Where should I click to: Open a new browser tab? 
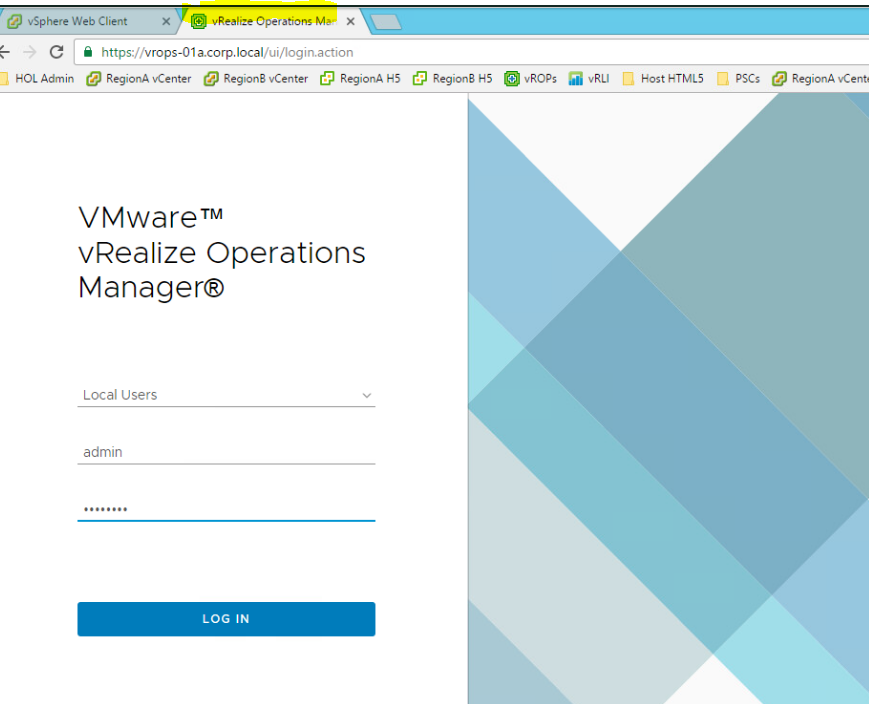click(386, 22)
